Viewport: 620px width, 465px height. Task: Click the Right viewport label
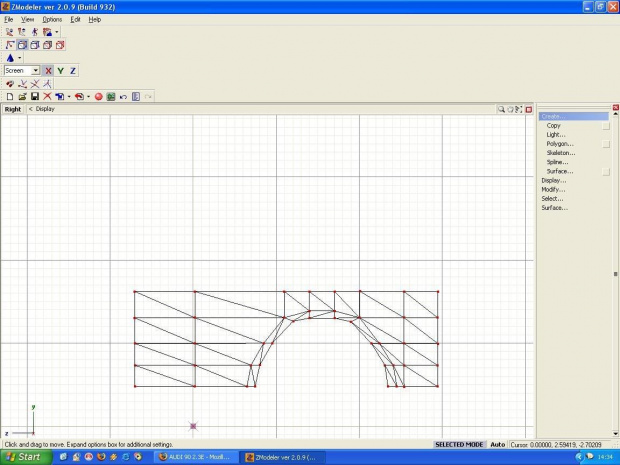click(x=13, y=109)
